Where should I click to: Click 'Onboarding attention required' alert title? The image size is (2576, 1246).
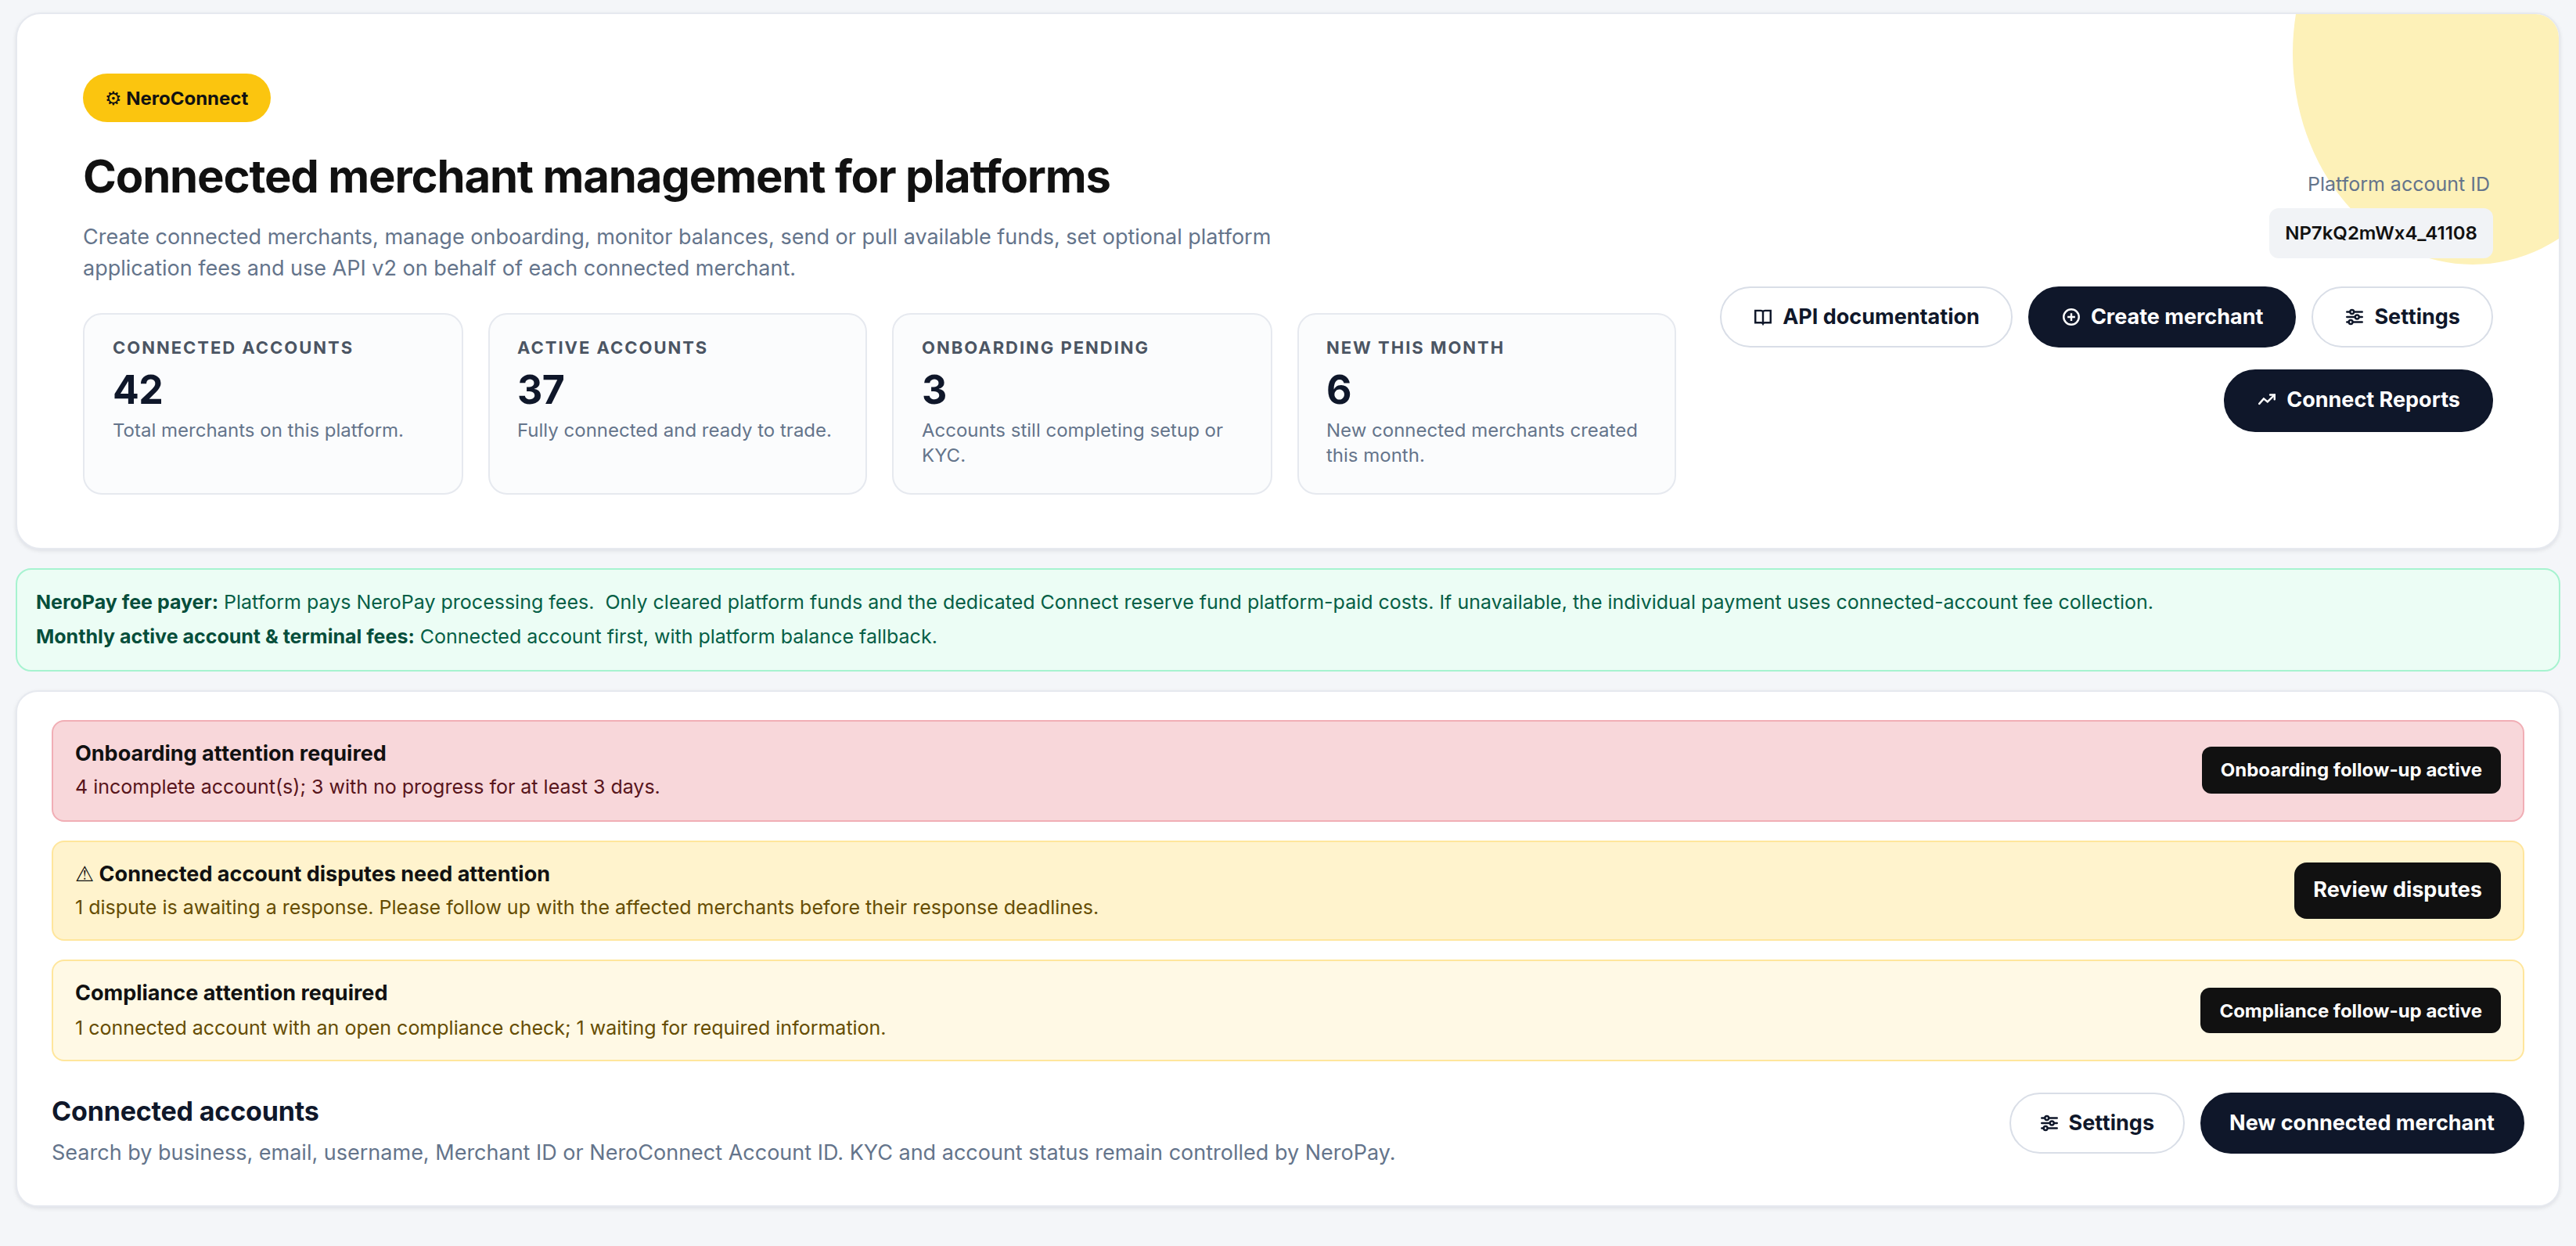pyautogui.click(x=230, y=753)
